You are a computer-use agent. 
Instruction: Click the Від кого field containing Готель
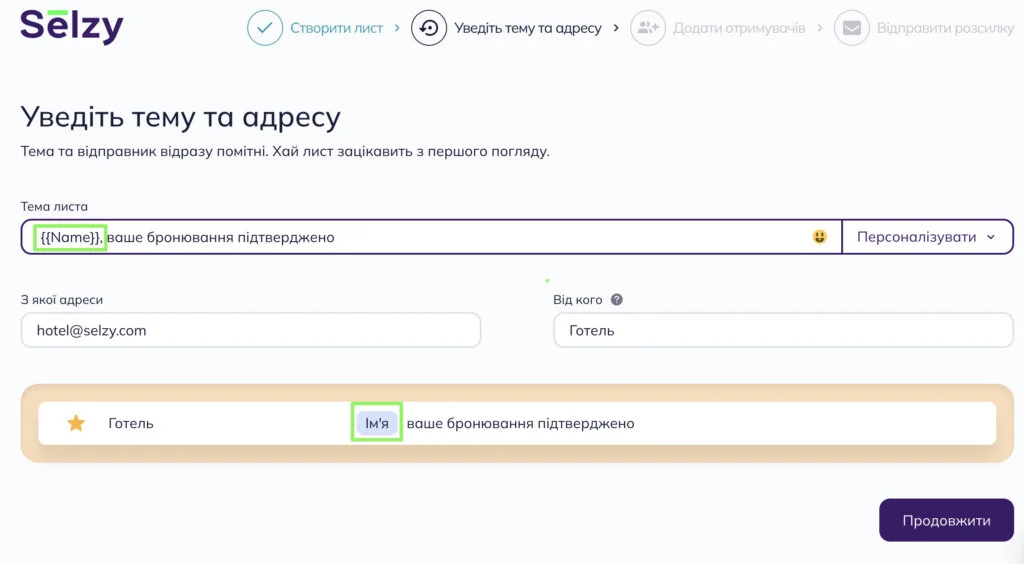click(783, 330)
